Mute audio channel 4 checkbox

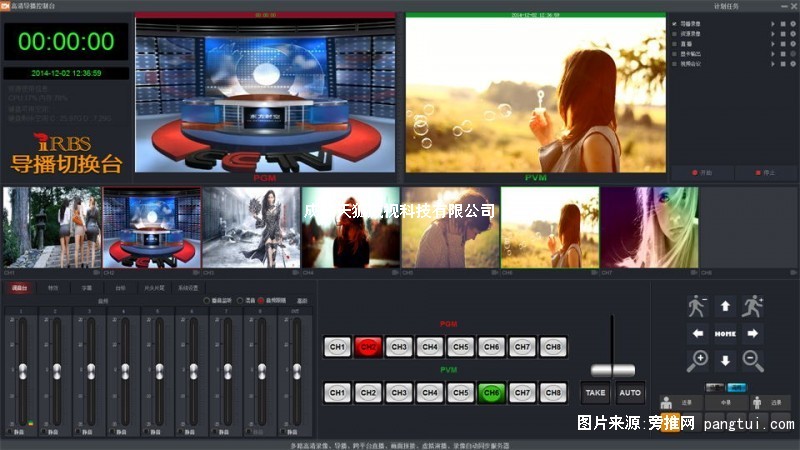point(112,432)
